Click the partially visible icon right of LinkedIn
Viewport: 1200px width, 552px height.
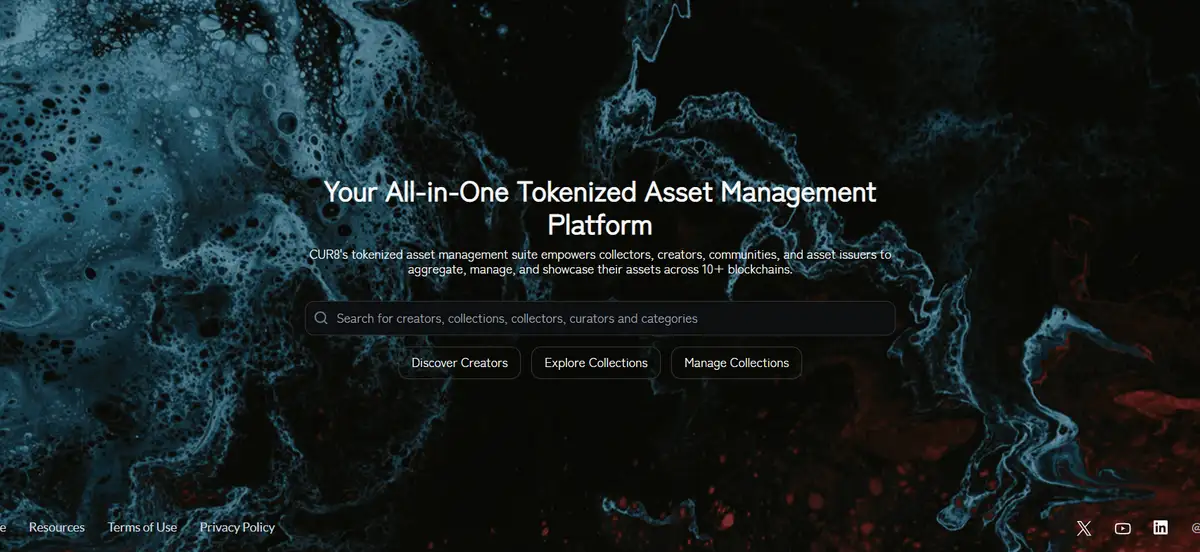click(x=1195, y=528)
